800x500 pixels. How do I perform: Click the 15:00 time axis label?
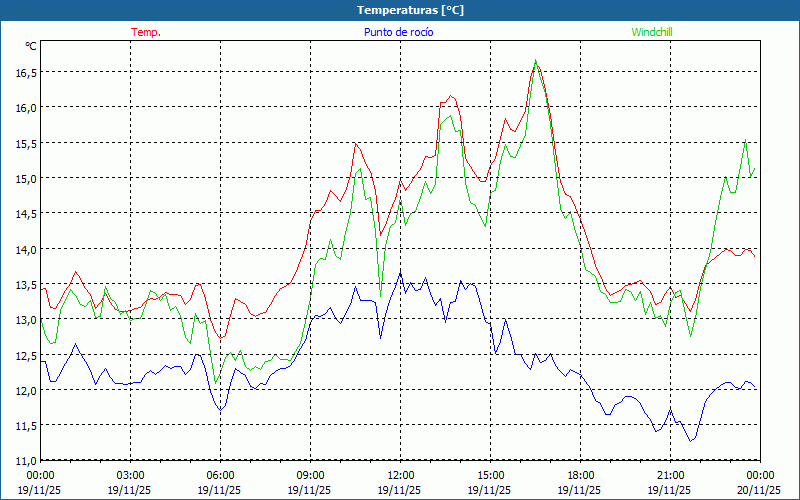pyautogui.click(x=490, y=475)
